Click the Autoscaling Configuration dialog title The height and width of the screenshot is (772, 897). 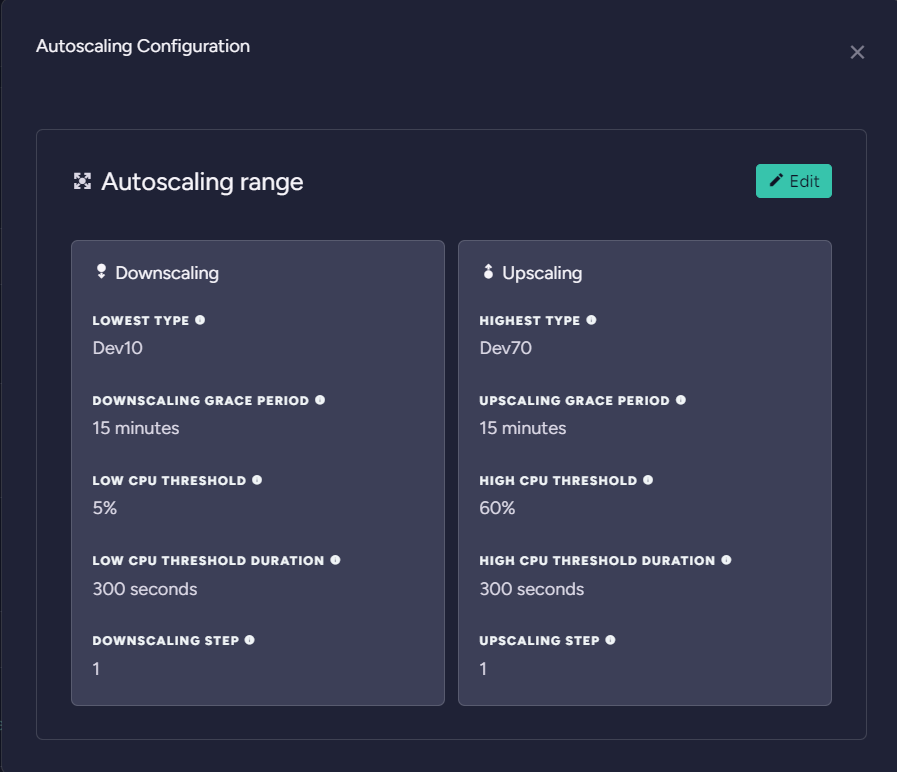tap(143, 46)
